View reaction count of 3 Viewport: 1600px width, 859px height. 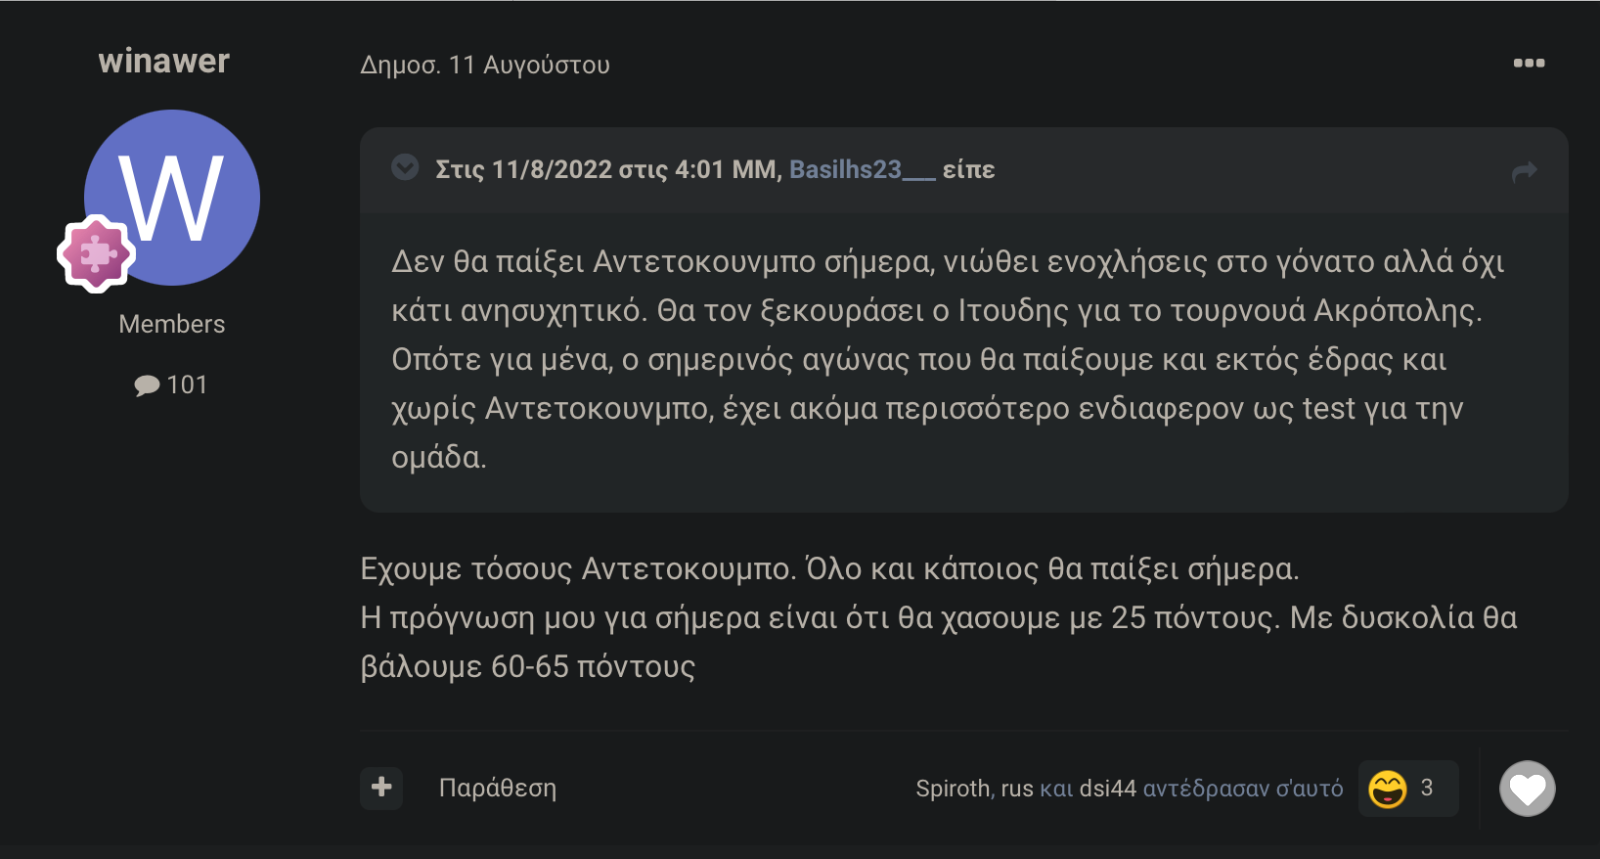(1427, 788)
